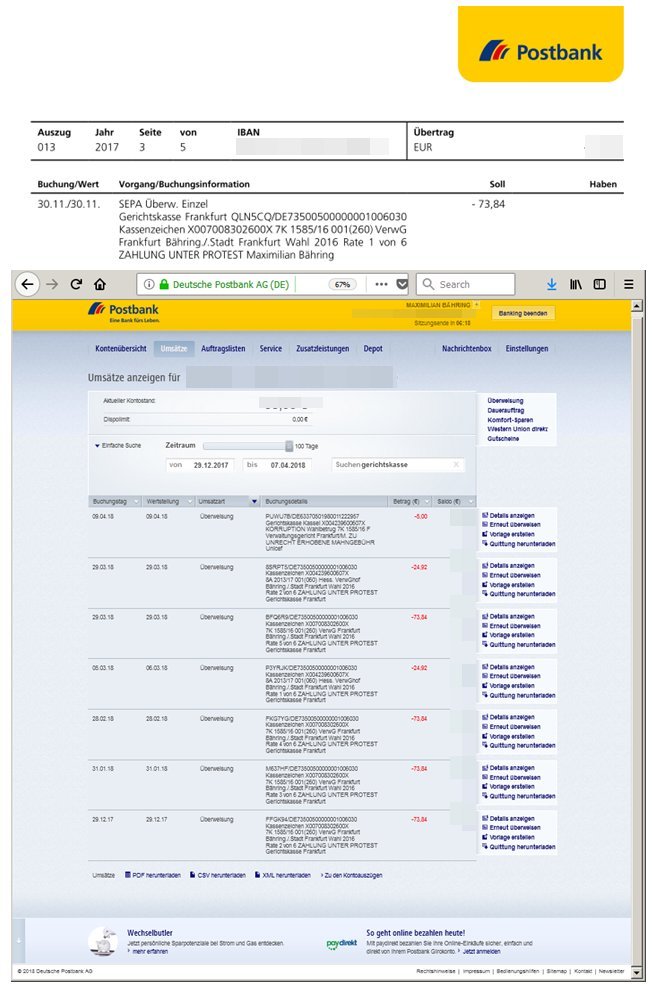Click the Zeitraum 100 Tage slider handle
Viewport: 654px width, 993px height.
click(x=288, y=446)
